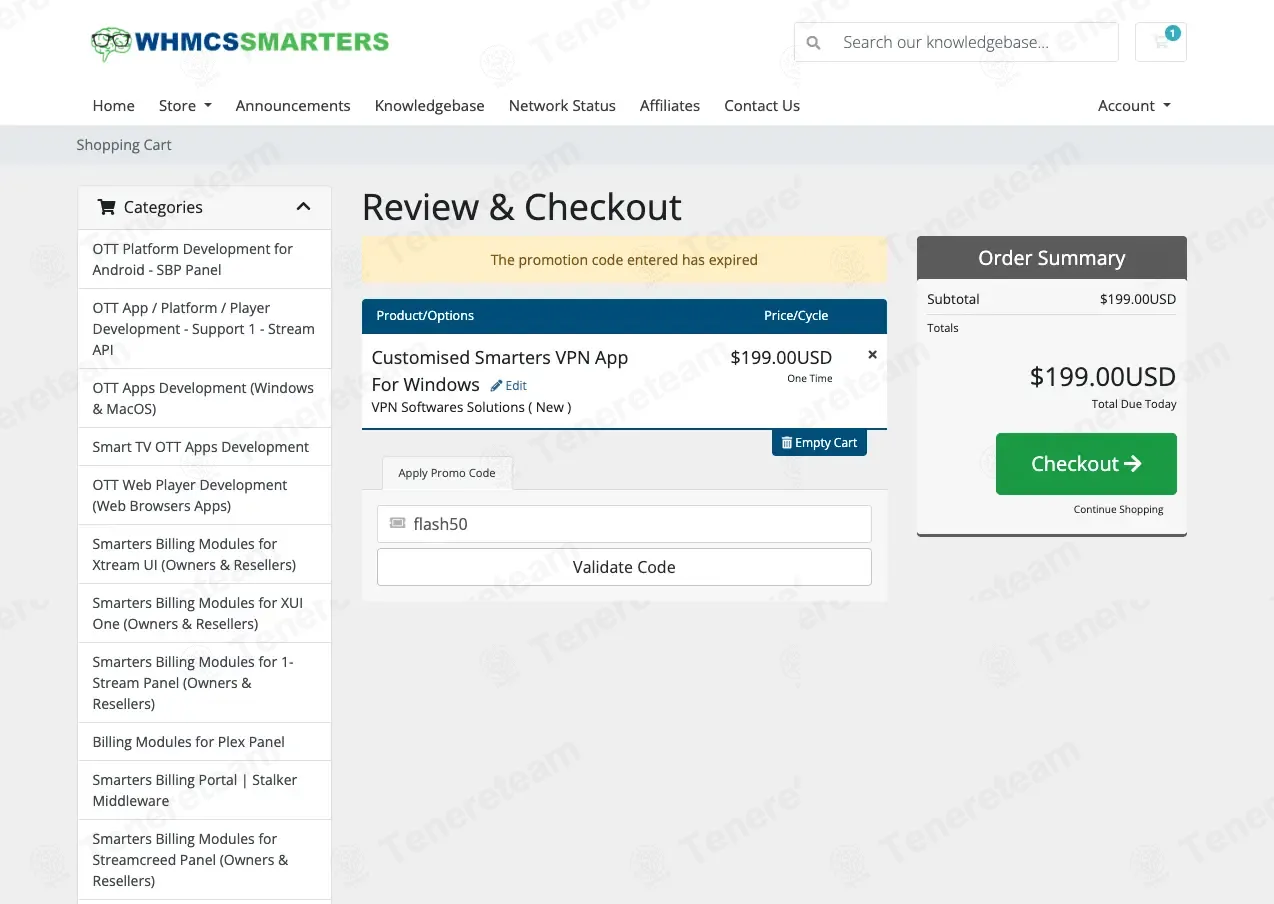The height and width of the screenshot is (904, 1274).
Task: Click the green Checkout button
Action: point(1086,464)
